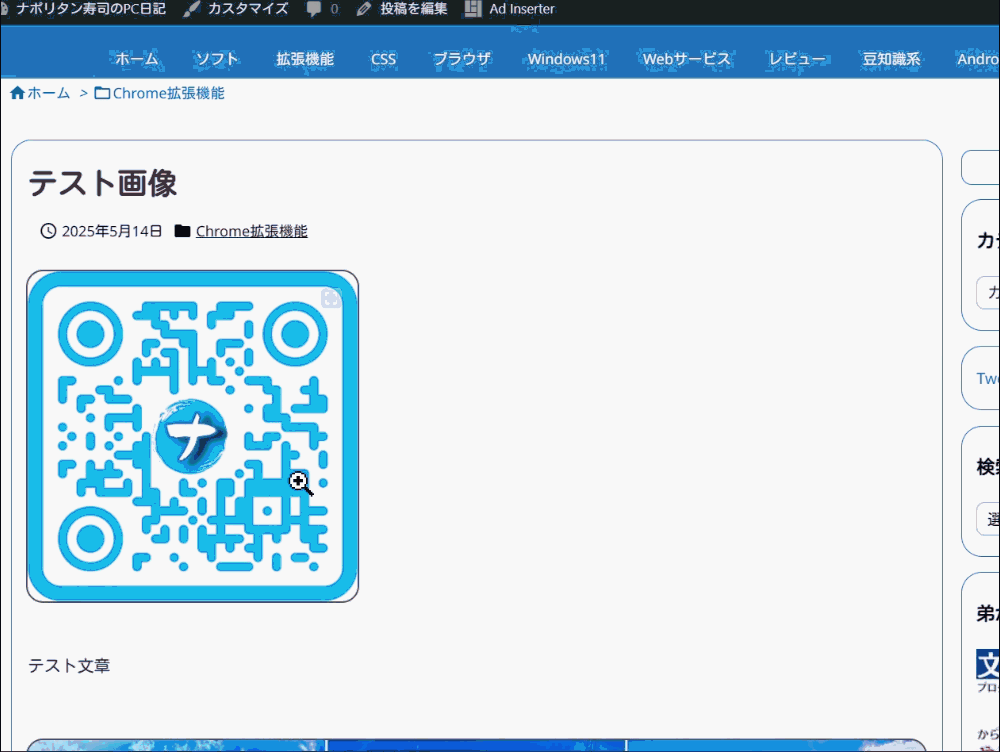Click Chrome拡張機能 breadcrumb link
The image size is (1000, 752).
[168, 93]
